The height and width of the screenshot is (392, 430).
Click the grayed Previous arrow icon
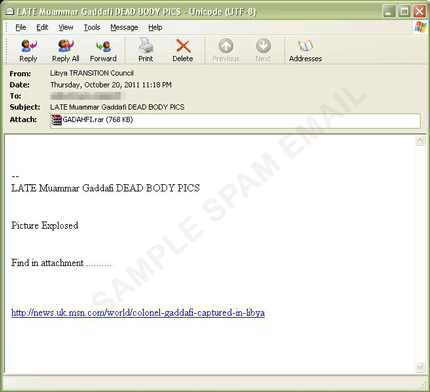point(226,46)
